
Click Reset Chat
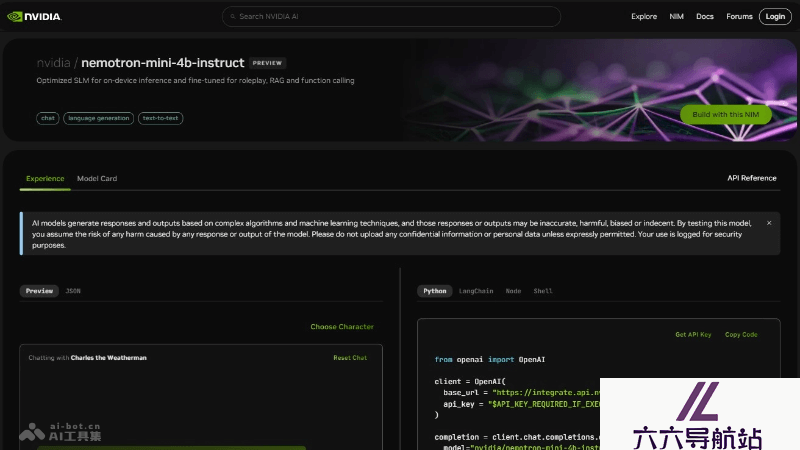pyautogui.click(x=350, y=358)
